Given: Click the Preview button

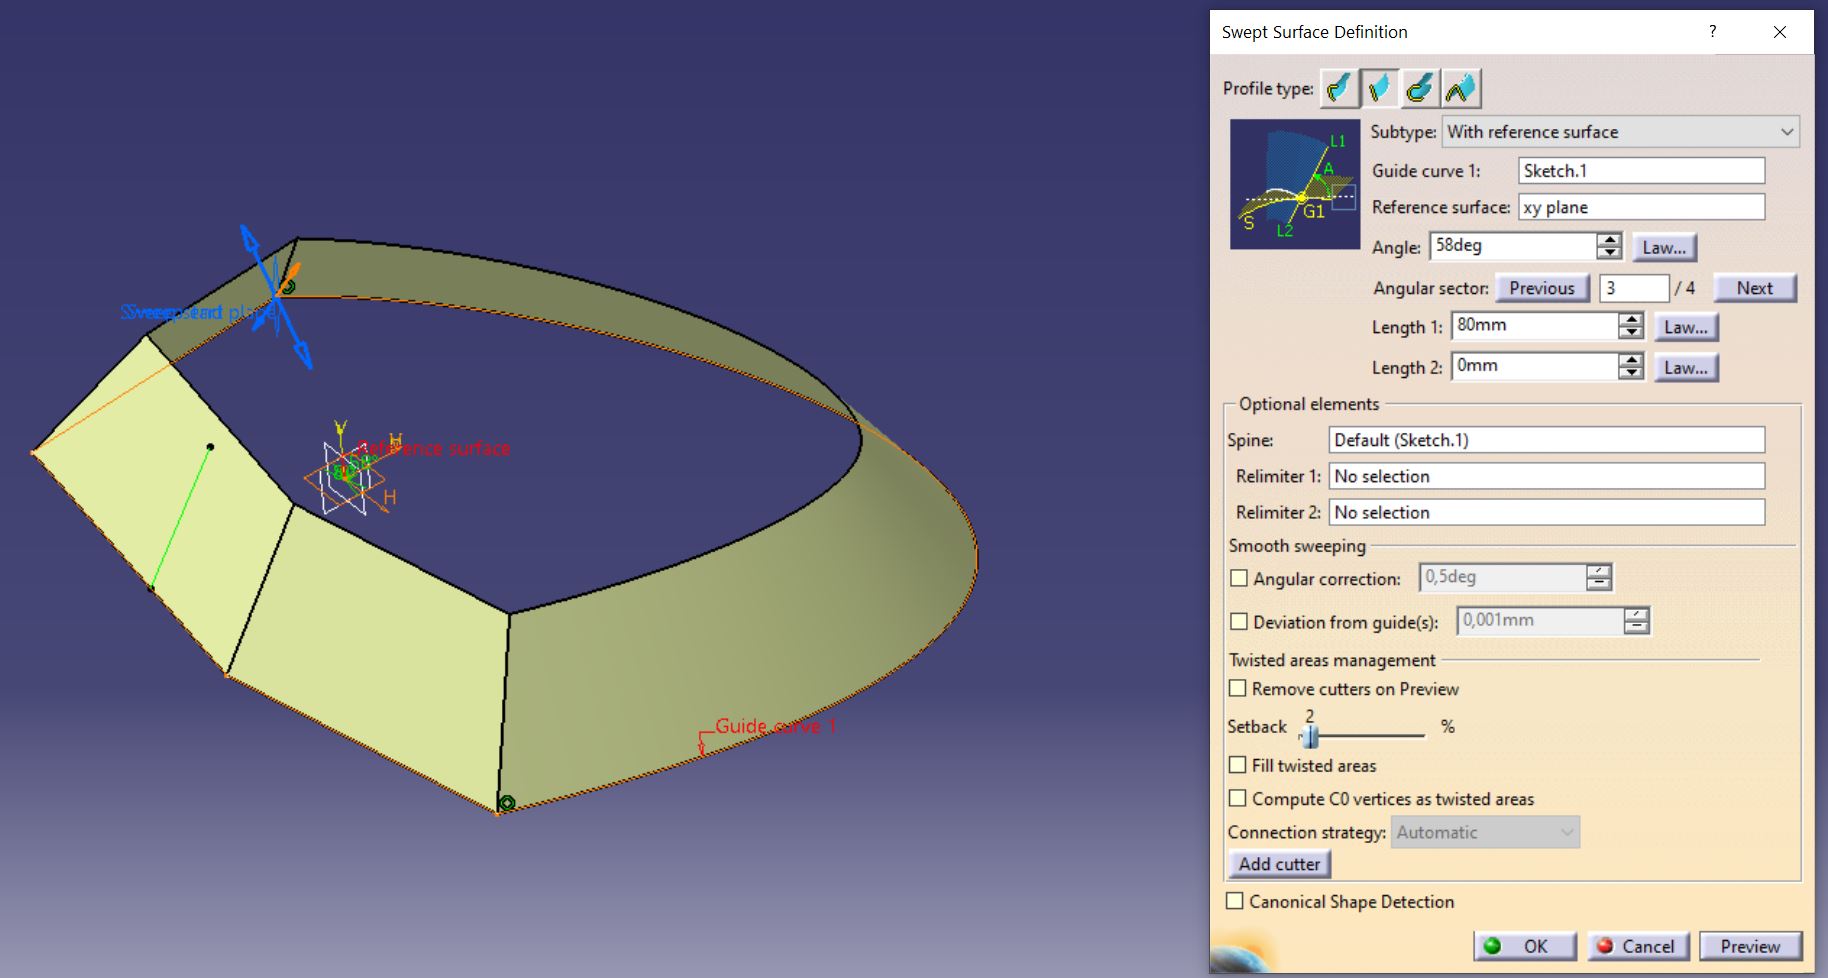Looking at the screenshot, I should (x=1750, y=946).
